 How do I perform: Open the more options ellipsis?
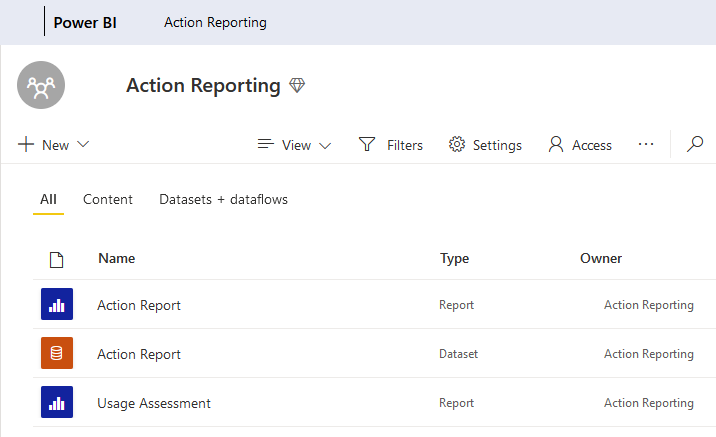pos(646,144)
